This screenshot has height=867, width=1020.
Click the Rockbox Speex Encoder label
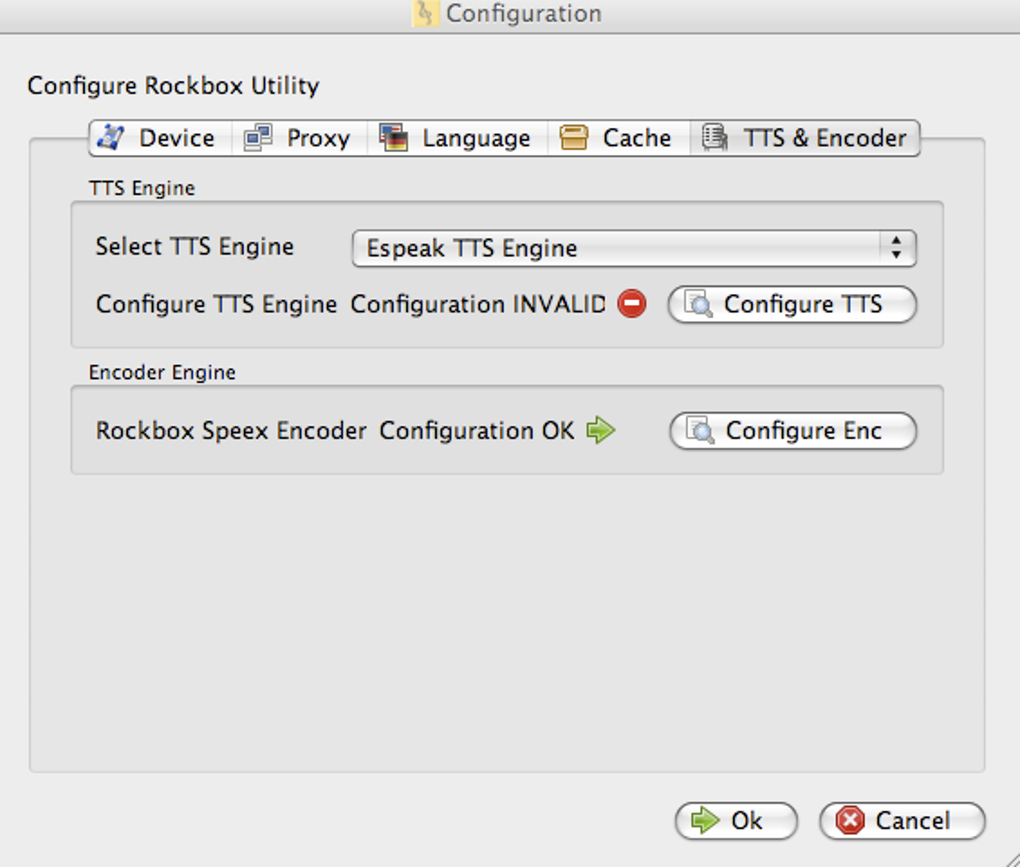(231, 431)
